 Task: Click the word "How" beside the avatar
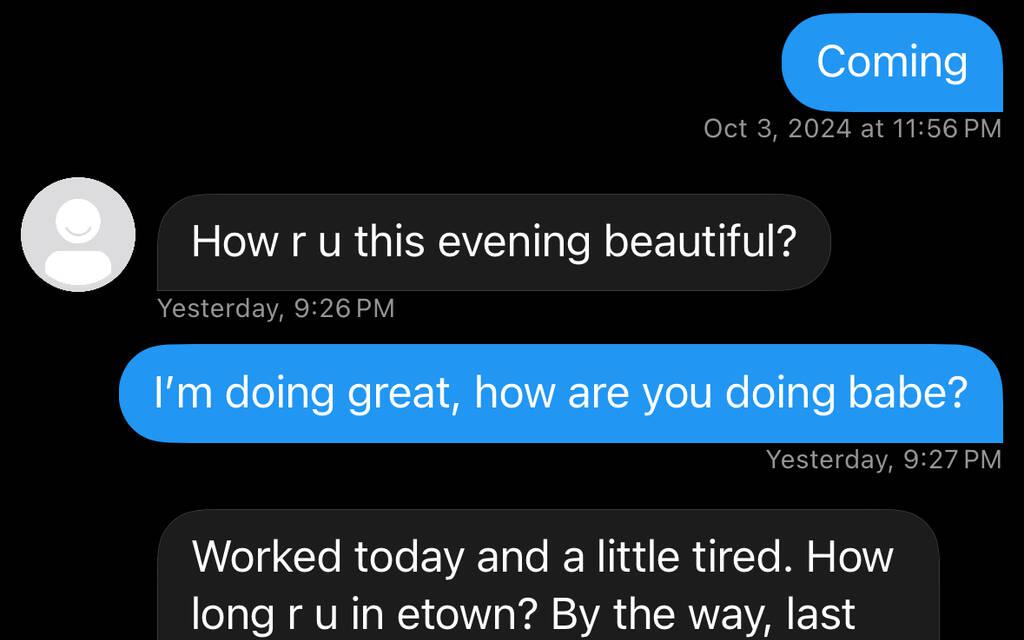(x=226, y=242)
